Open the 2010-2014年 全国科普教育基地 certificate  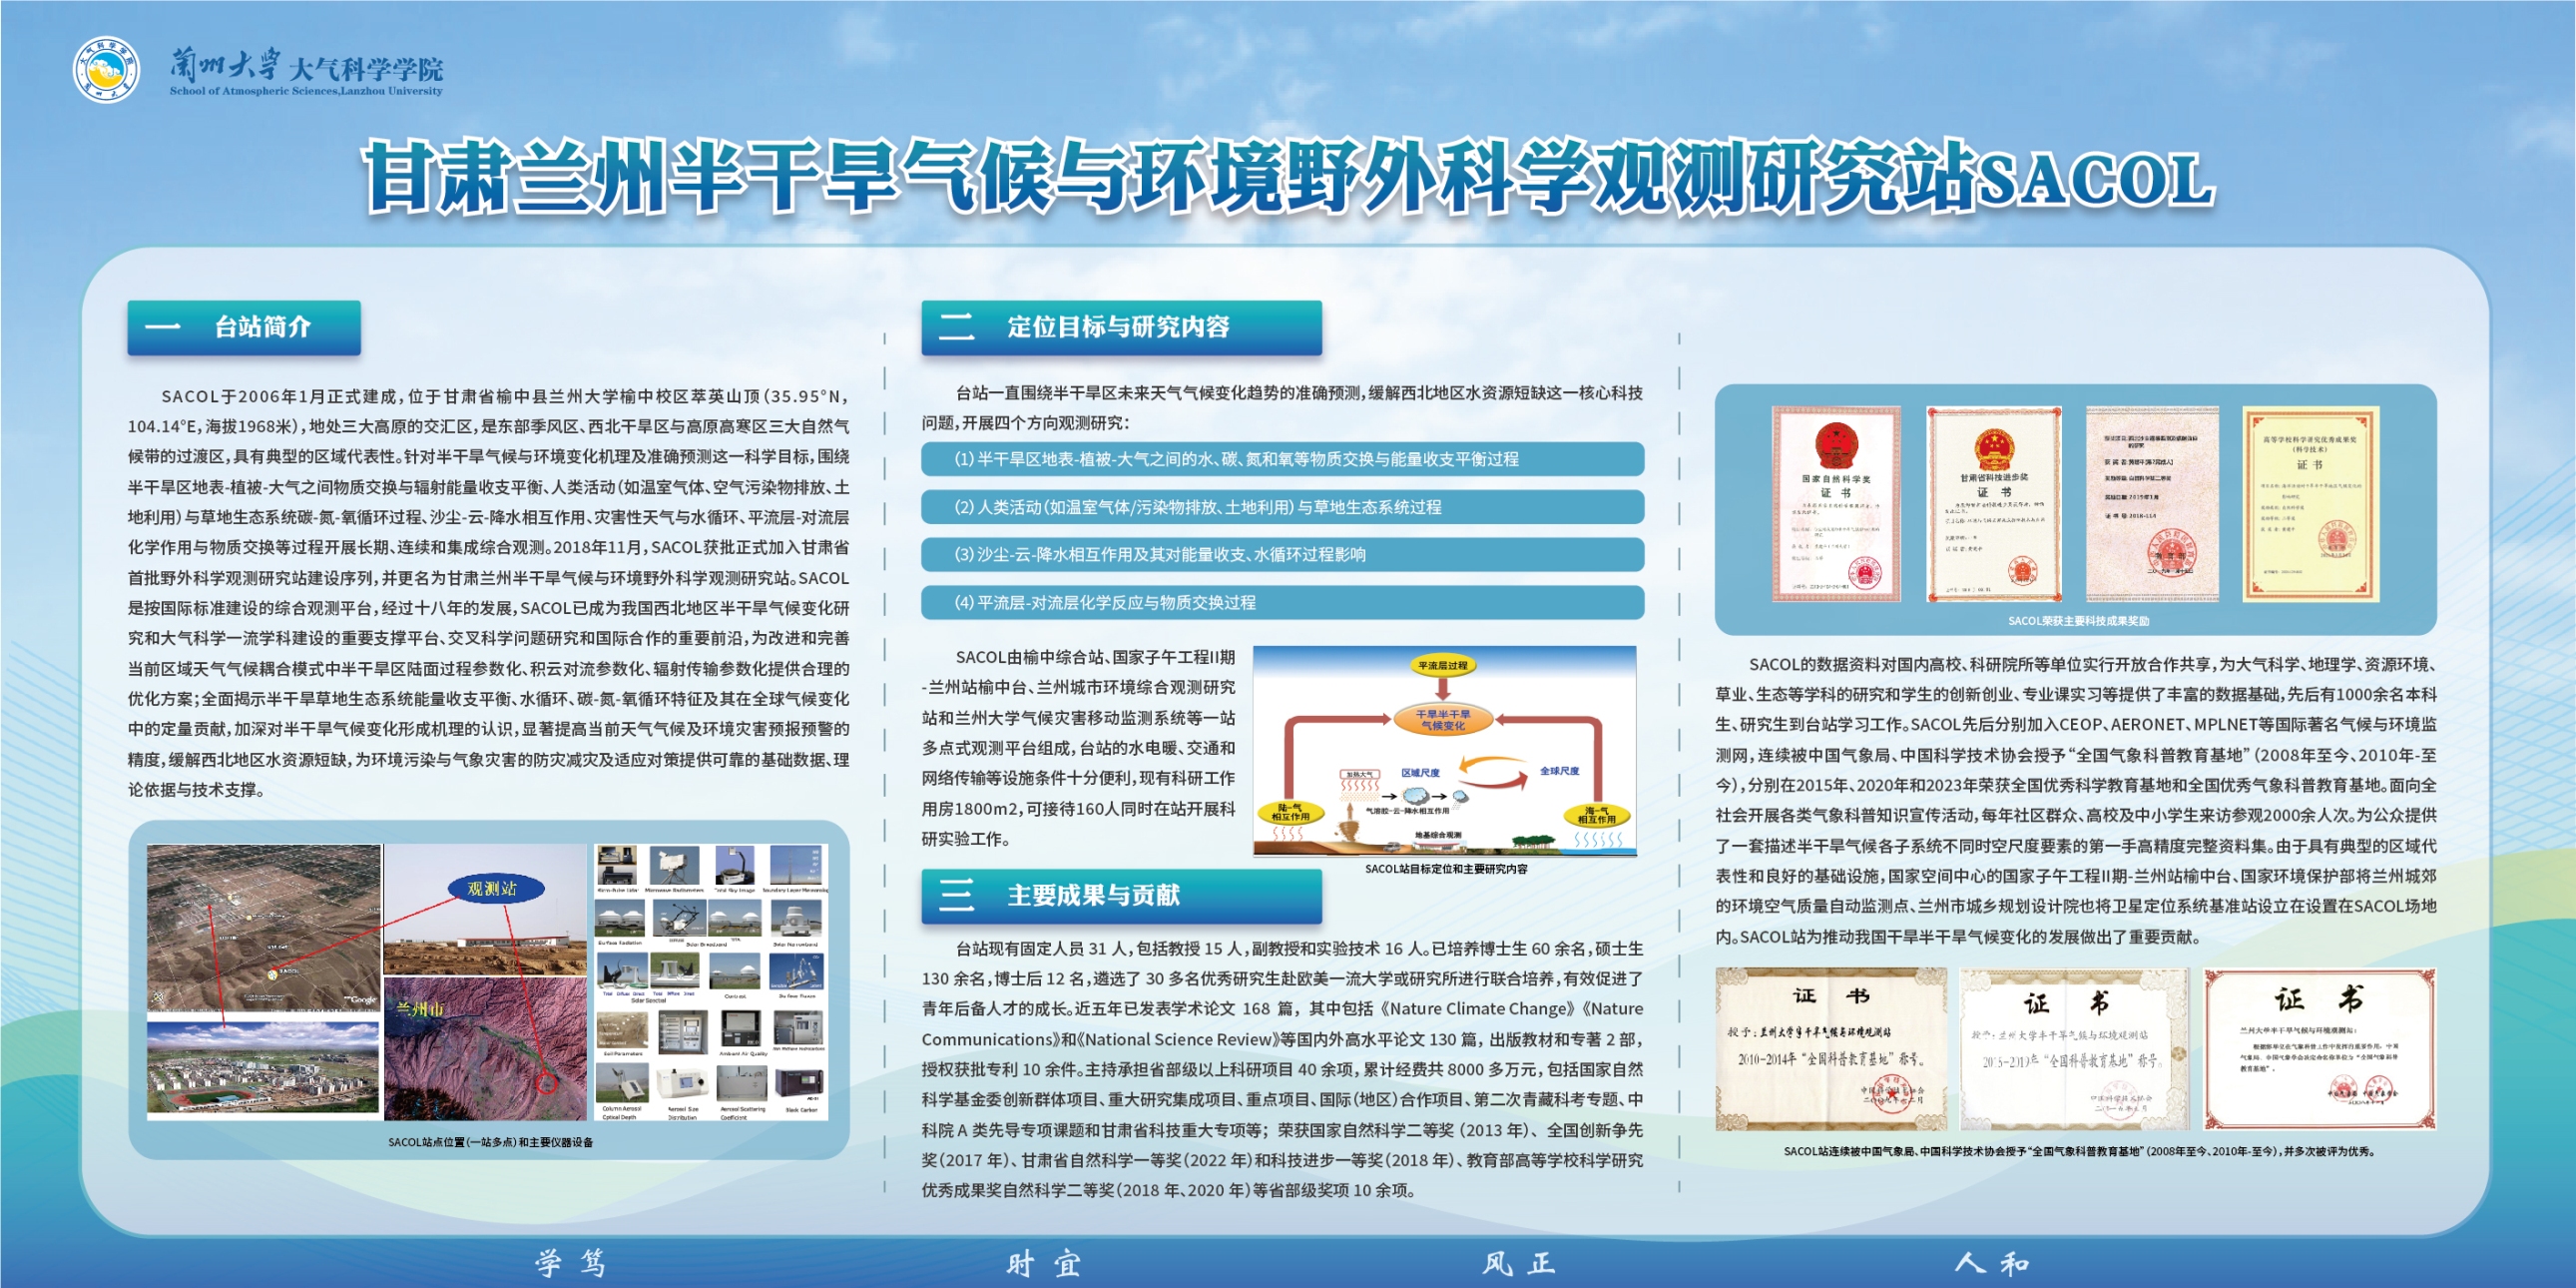[1830, 1048]
